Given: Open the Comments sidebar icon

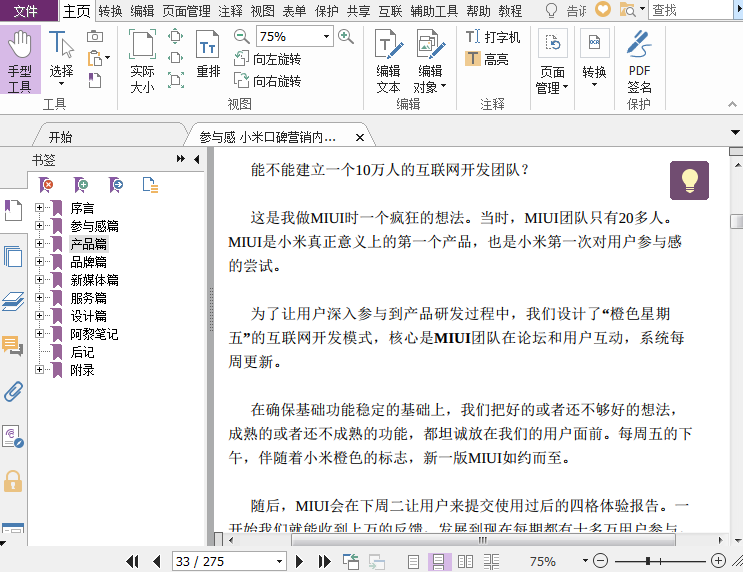Looking at the screenshot, I should pyautogui.click(x=13, y=346).
